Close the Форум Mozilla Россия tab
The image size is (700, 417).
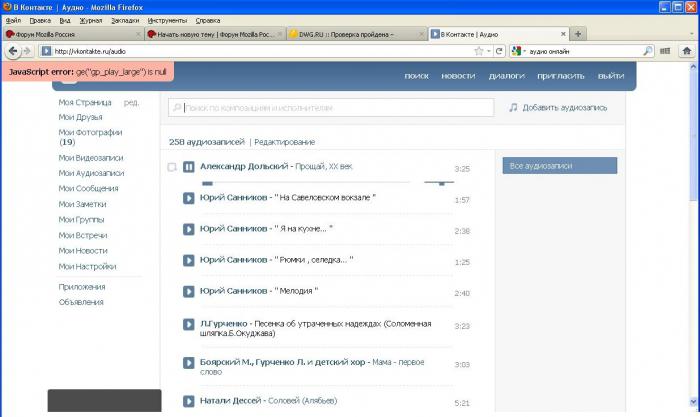coord(138,34)
